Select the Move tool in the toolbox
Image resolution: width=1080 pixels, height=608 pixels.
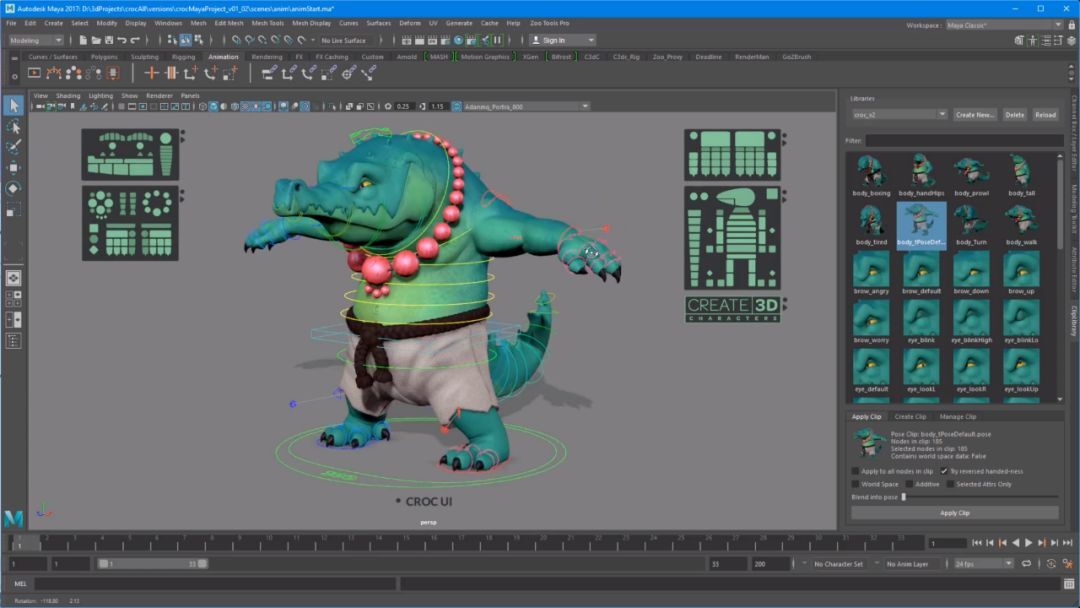pyautogui.click(x=13, y=168)
